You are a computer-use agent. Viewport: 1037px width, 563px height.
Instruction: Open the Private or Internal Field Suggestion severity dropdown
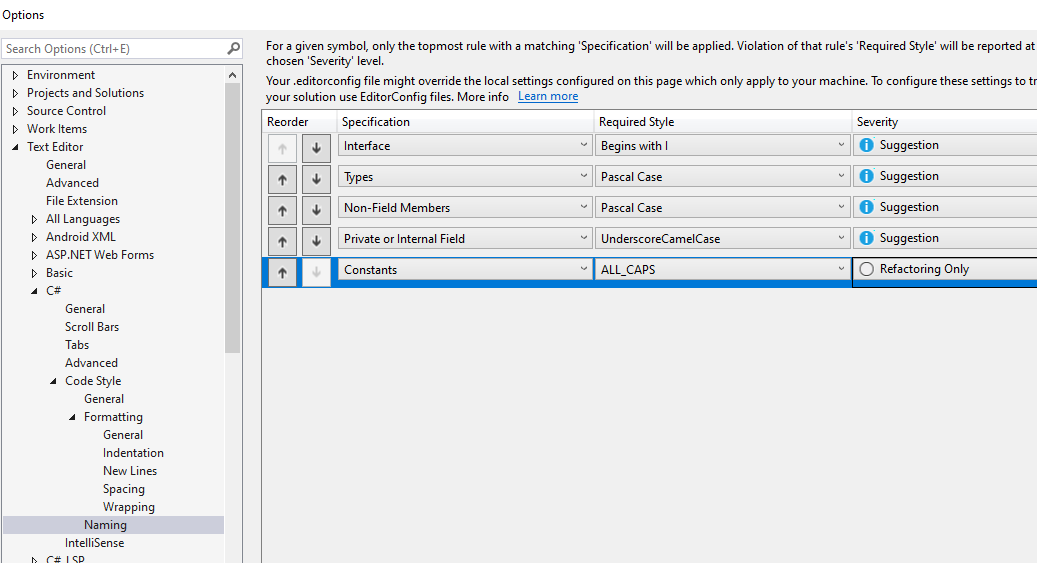click(945, 238)
